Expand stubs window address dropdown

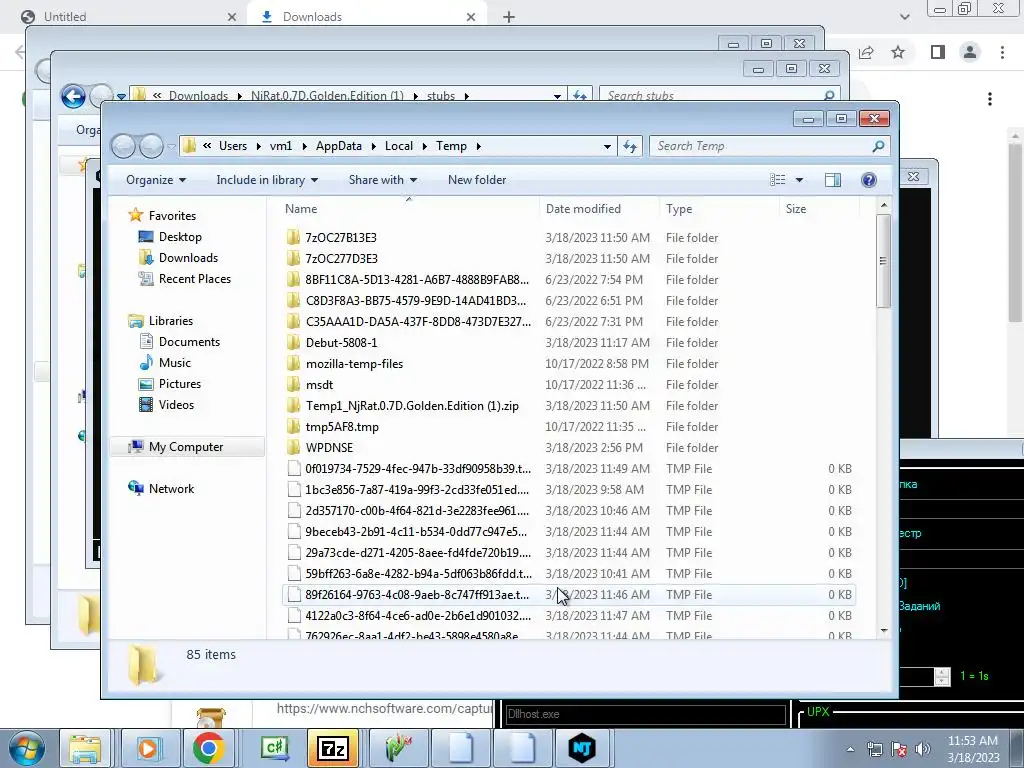pos(557,96)
